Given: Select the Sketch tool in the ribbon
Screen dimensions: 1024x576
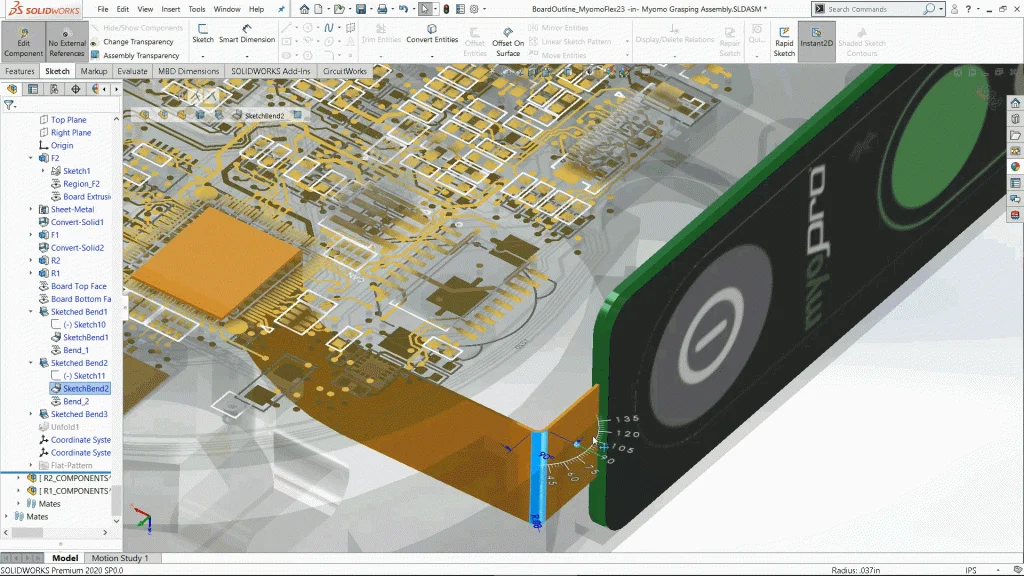Looking at the screenshot, I should [x=203, y=34].
